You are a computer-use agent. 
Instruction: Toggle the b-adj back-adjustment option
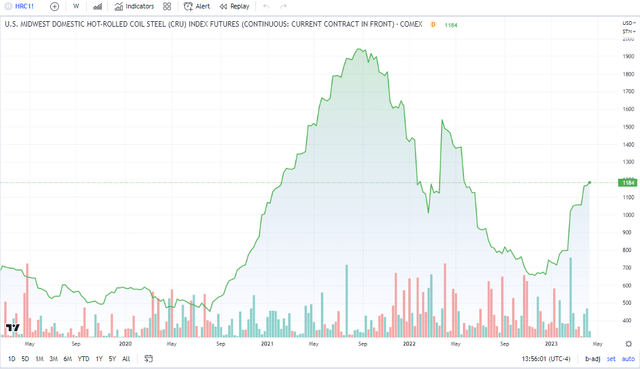point(593,359)
